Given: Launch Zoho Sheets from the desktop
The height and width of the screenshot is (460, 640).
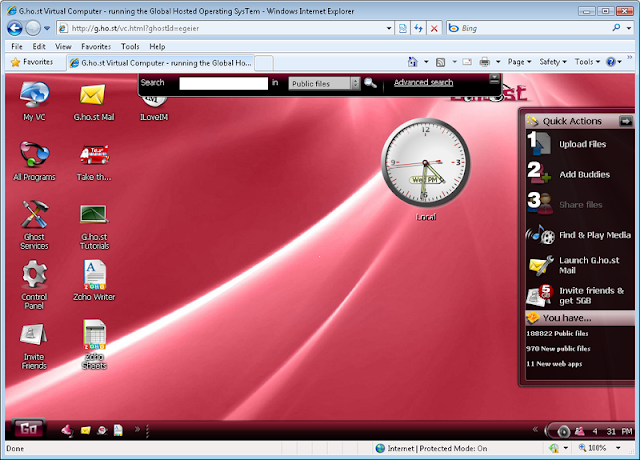Looking at the screenshot, I should tap(94, 344).
